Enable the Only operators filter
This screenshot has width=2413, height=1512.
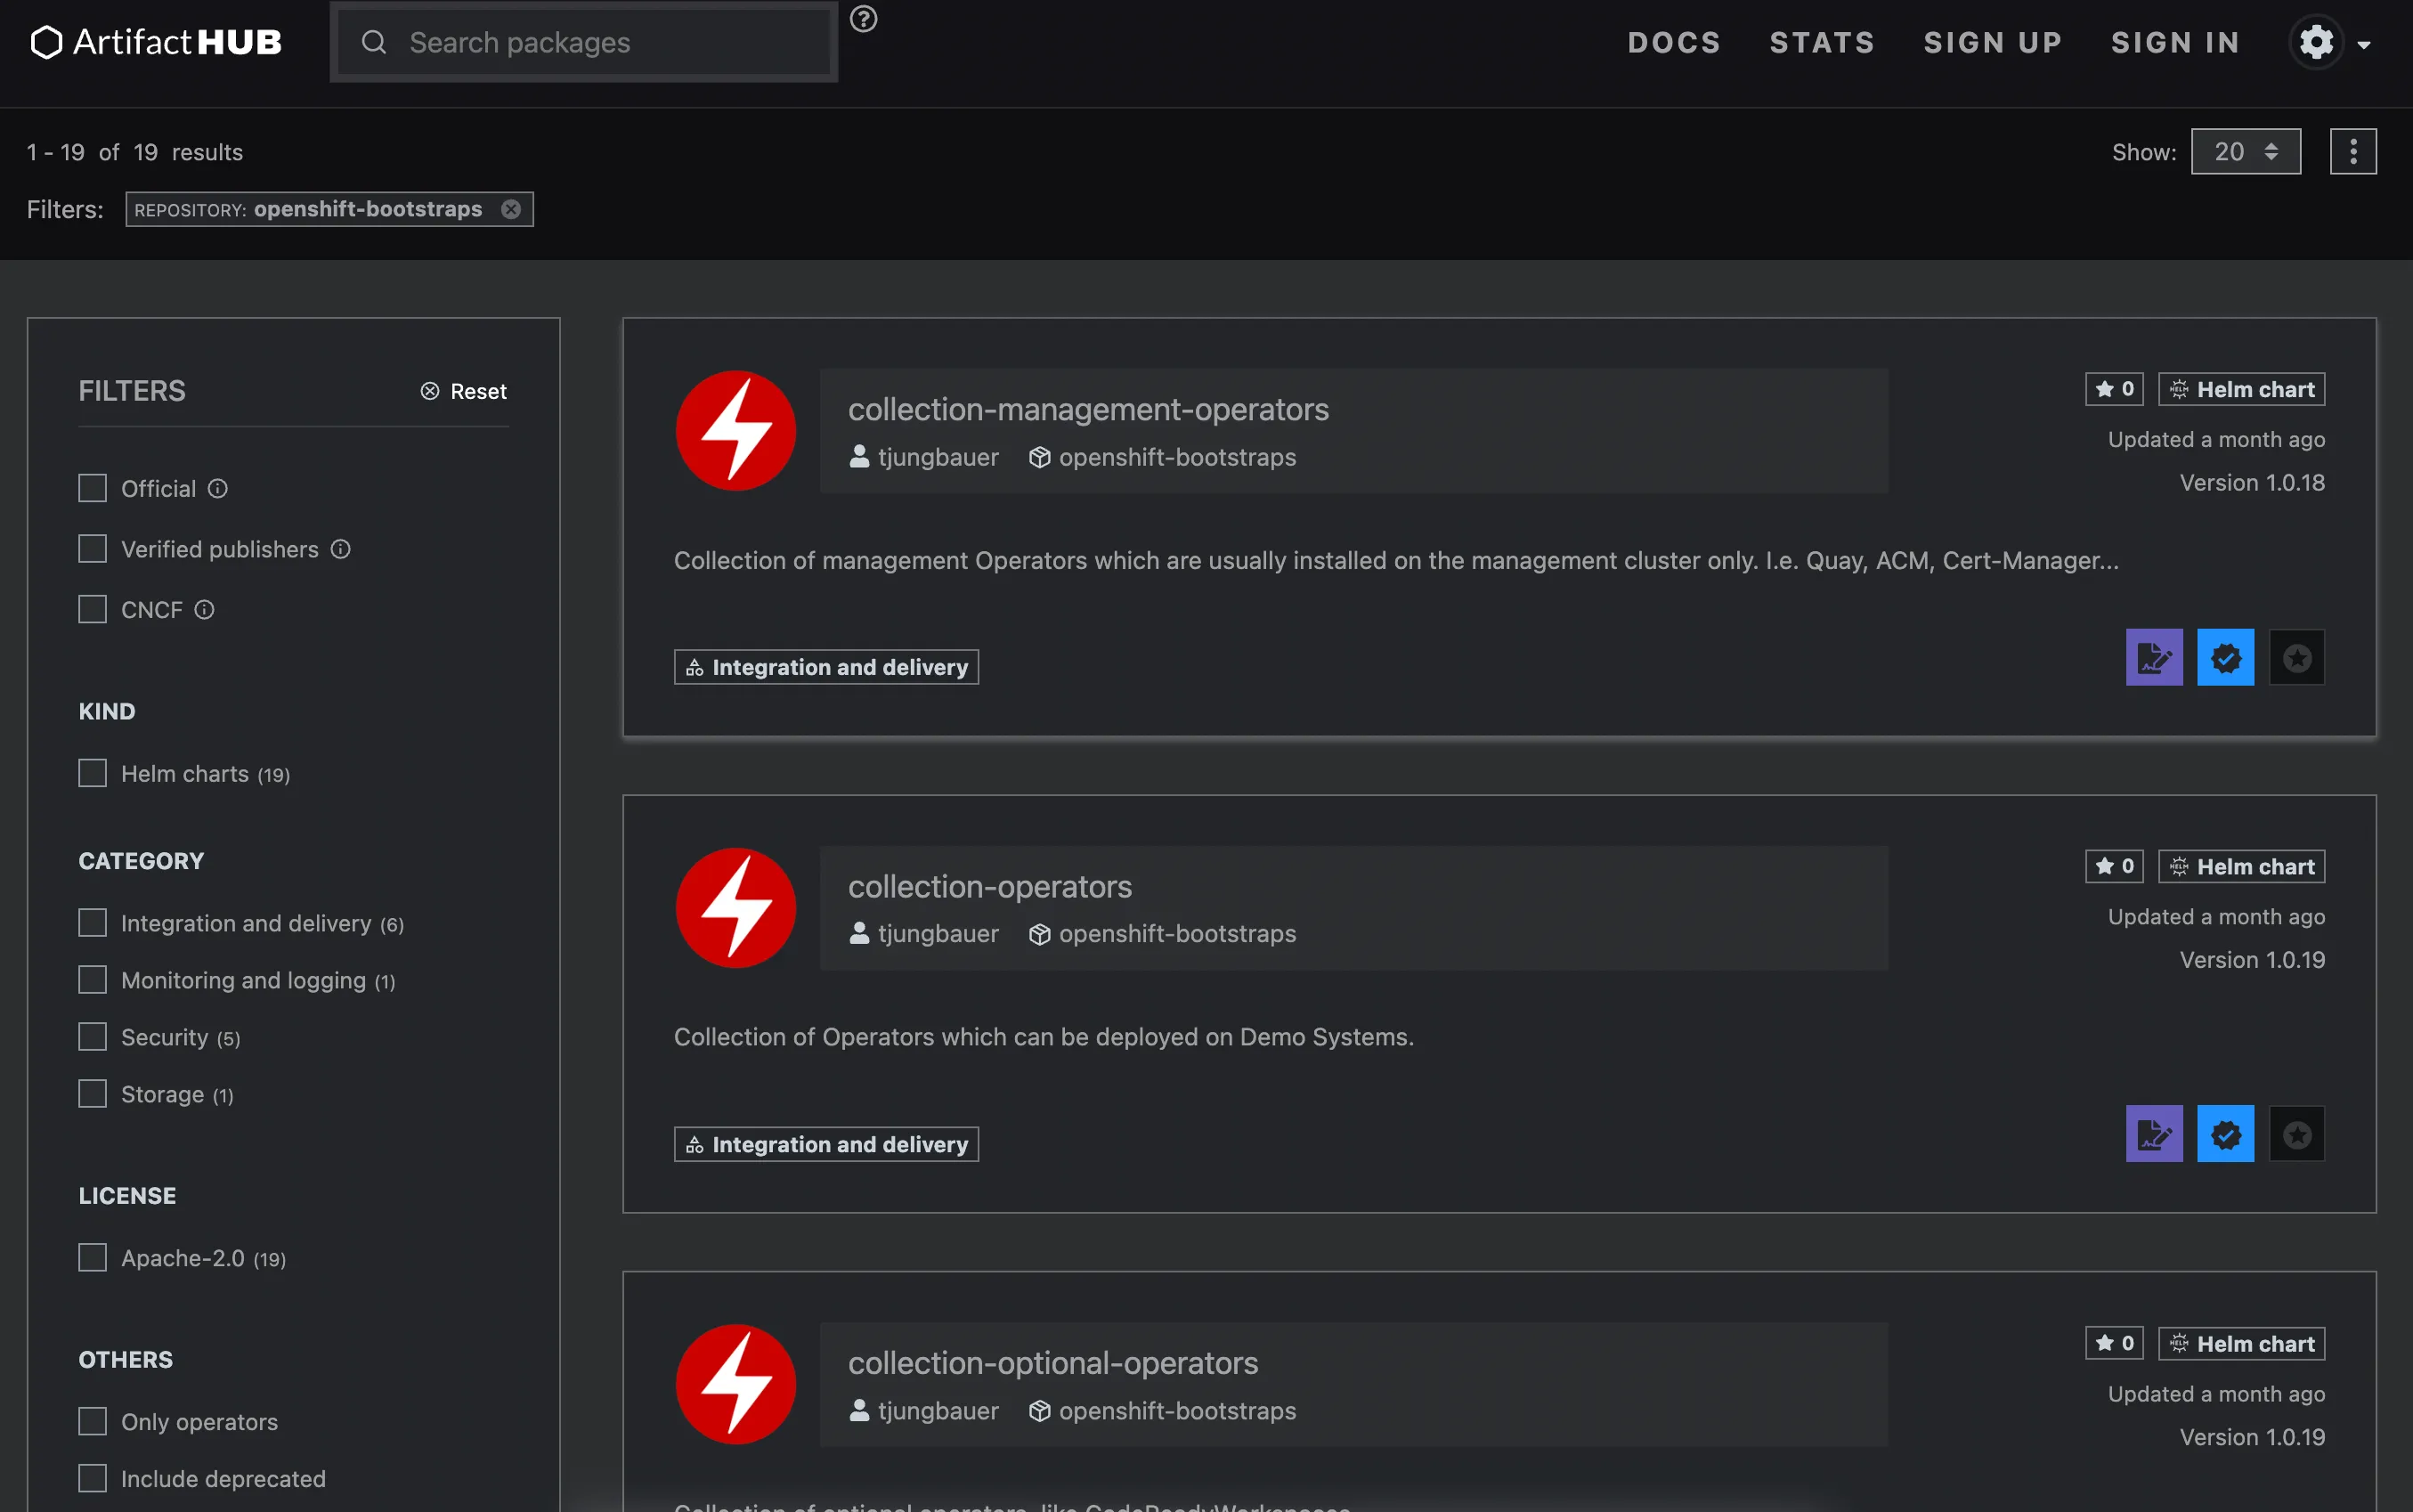coord(92,1420)
